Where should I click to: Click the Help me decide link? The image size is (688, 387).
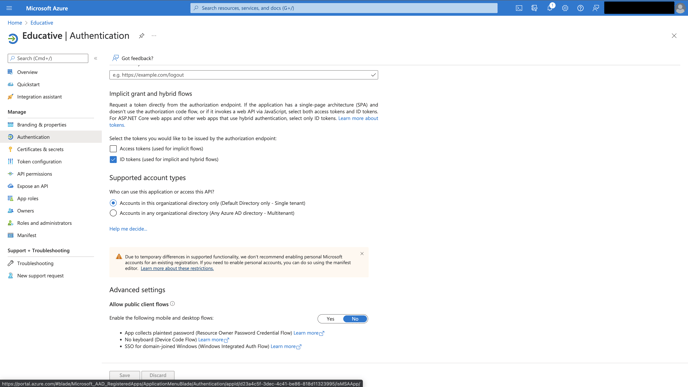[x=128, y=229]
